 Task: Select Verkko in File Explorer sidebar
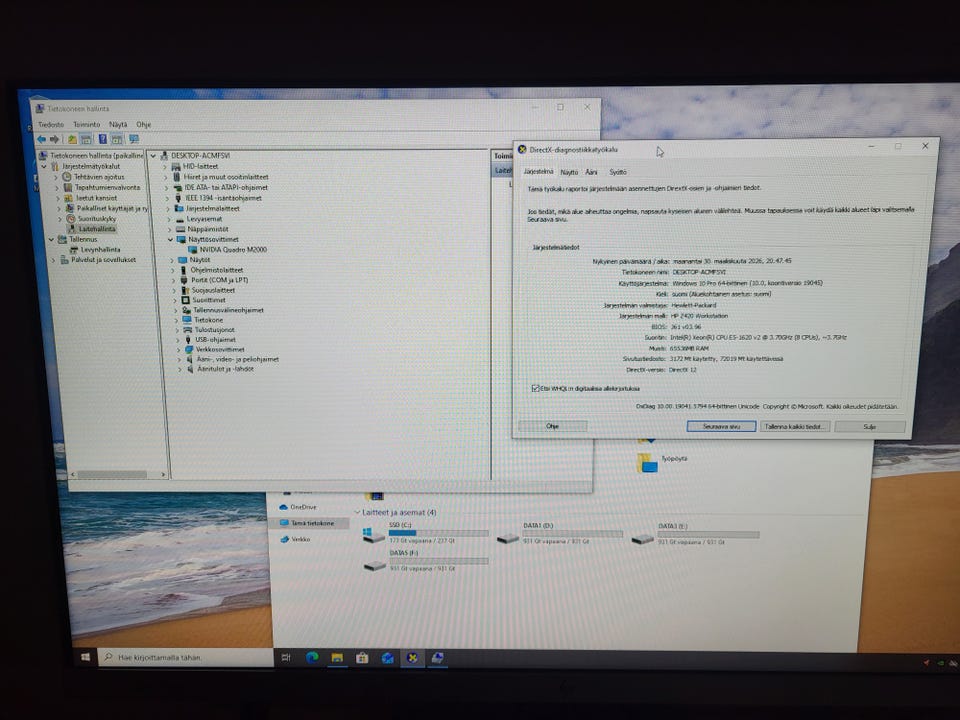(296, 539)
